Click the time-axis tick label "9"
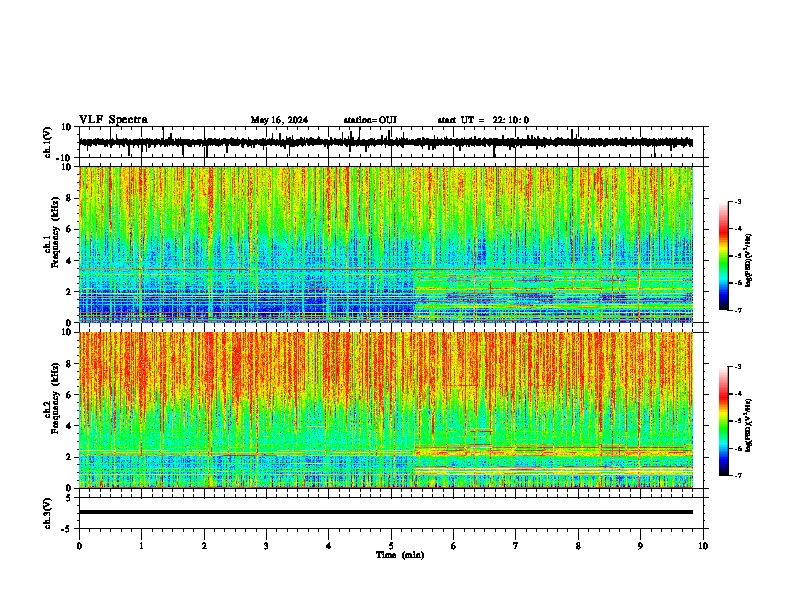The height and width of the screenshot is (612, 792). [x=640, y=546]
